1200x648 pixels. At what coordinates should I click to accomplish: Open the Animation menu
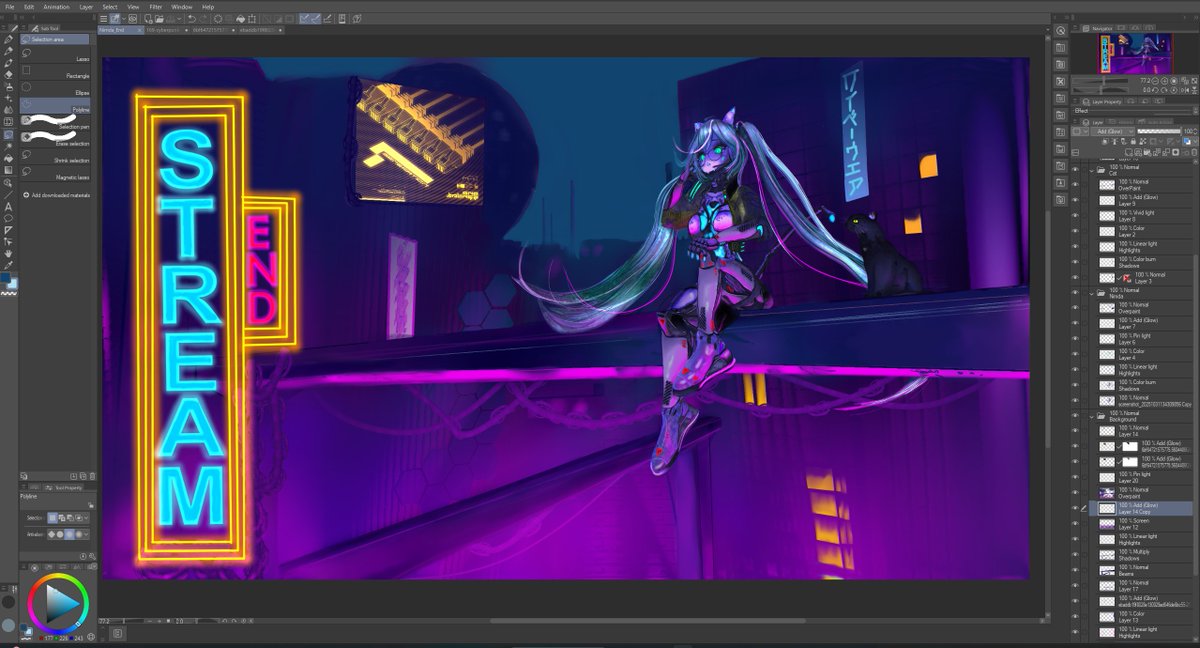click(x=57, y=6)
